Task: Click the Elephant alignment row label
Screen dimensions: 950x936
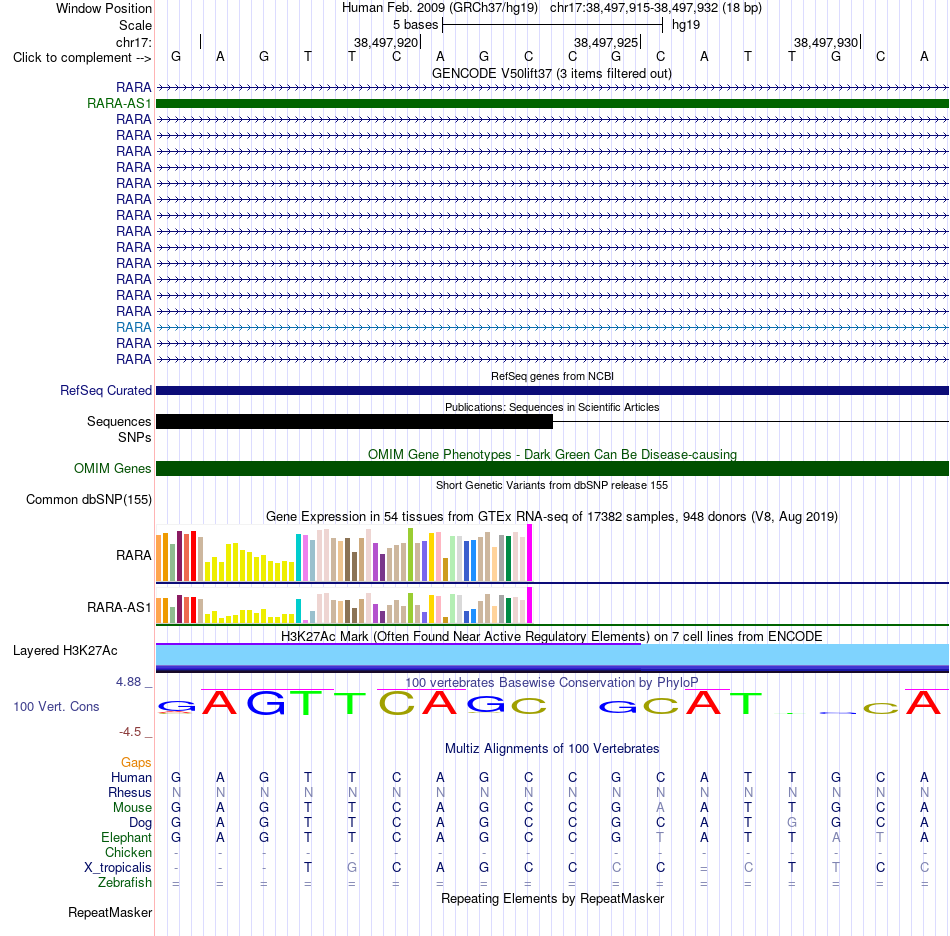Action: [x=126, y=838]
